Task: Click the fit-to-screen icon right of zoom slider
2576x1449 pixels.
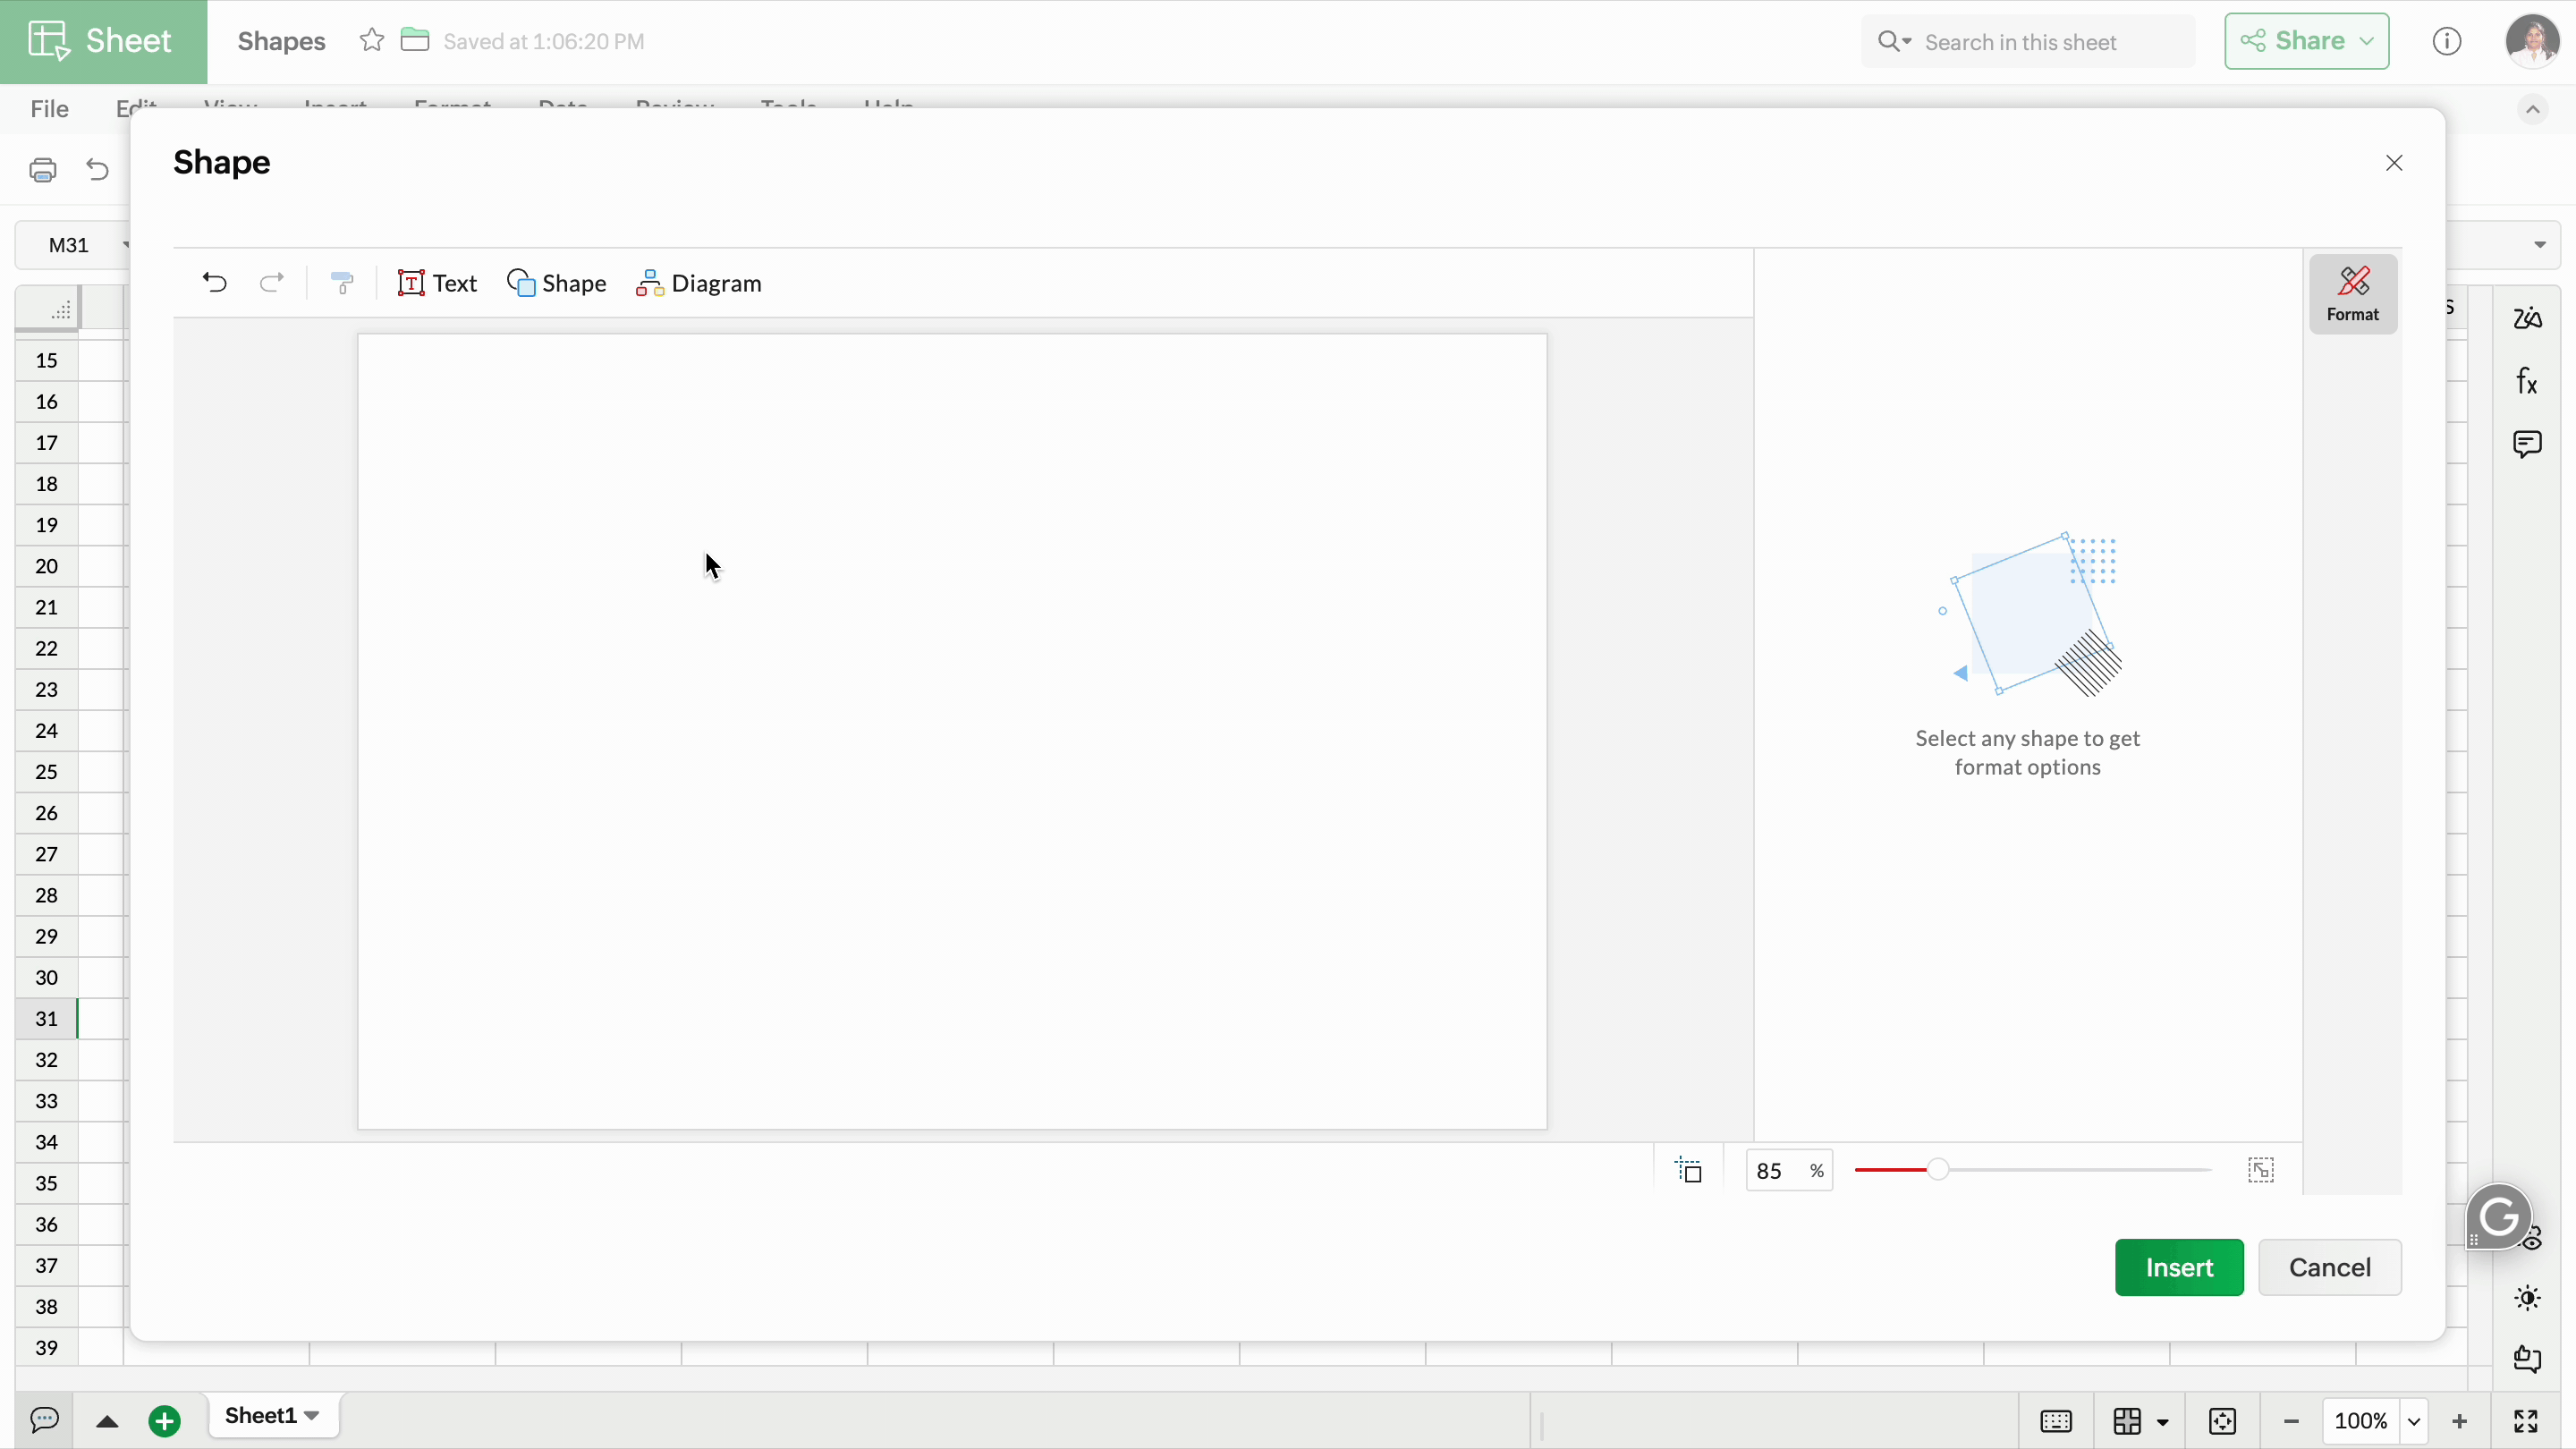Action: [2260, 1170]
